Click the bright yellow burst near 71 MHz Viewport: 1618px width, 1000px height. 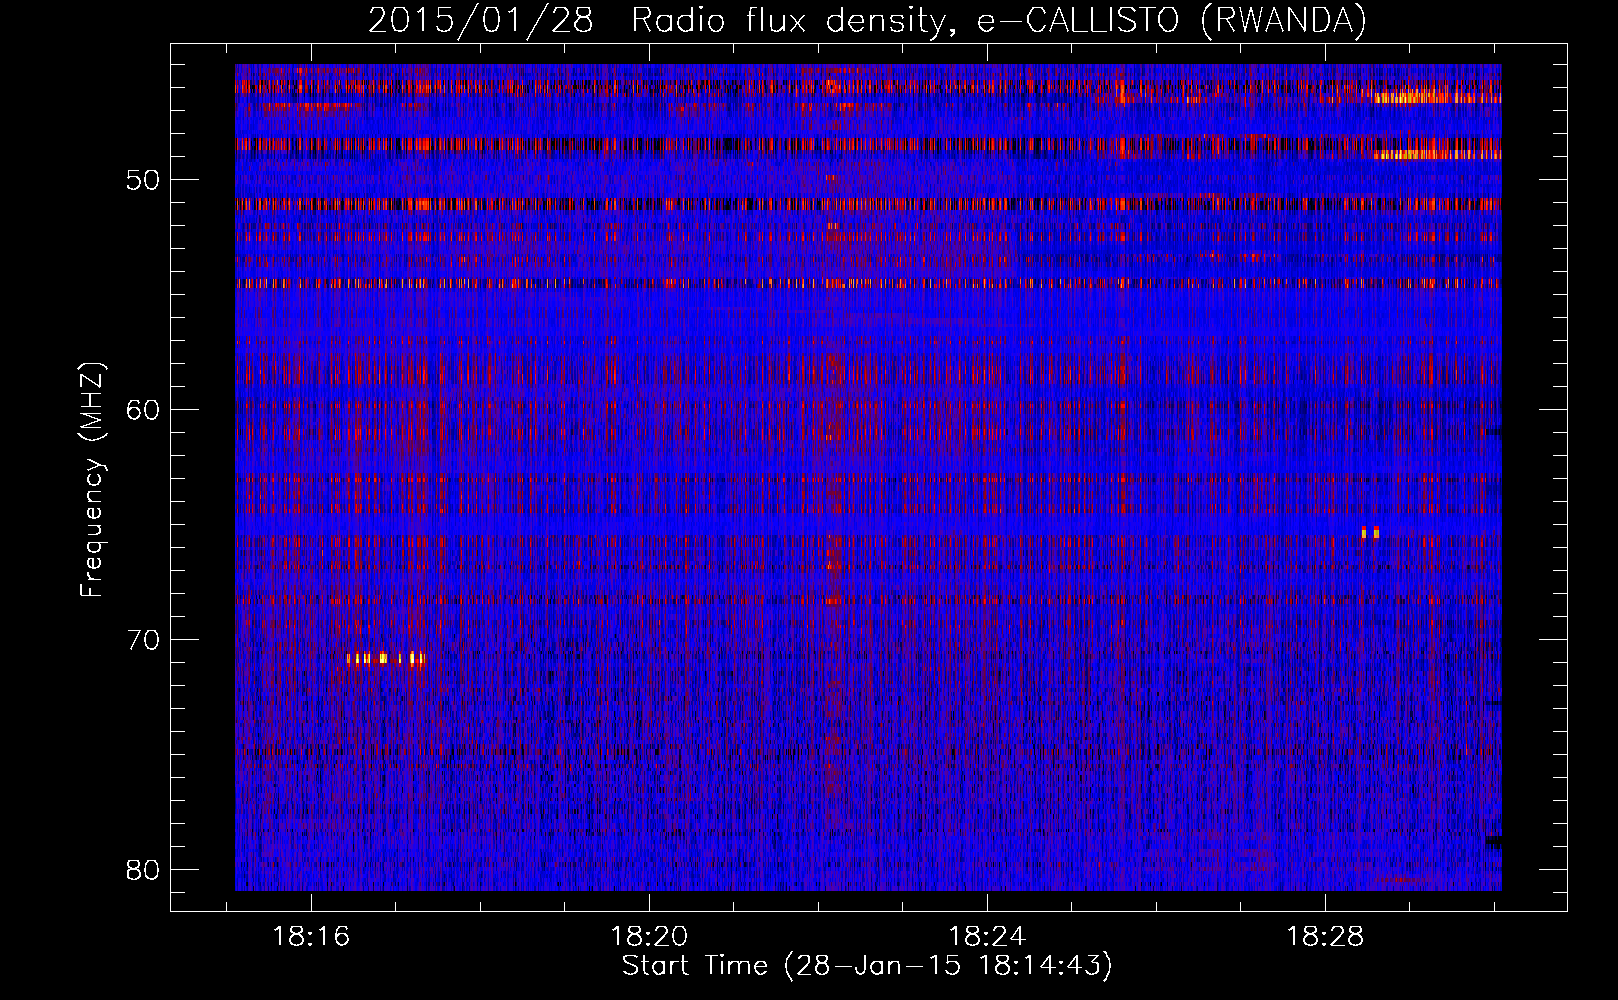[x=385, y=659]
